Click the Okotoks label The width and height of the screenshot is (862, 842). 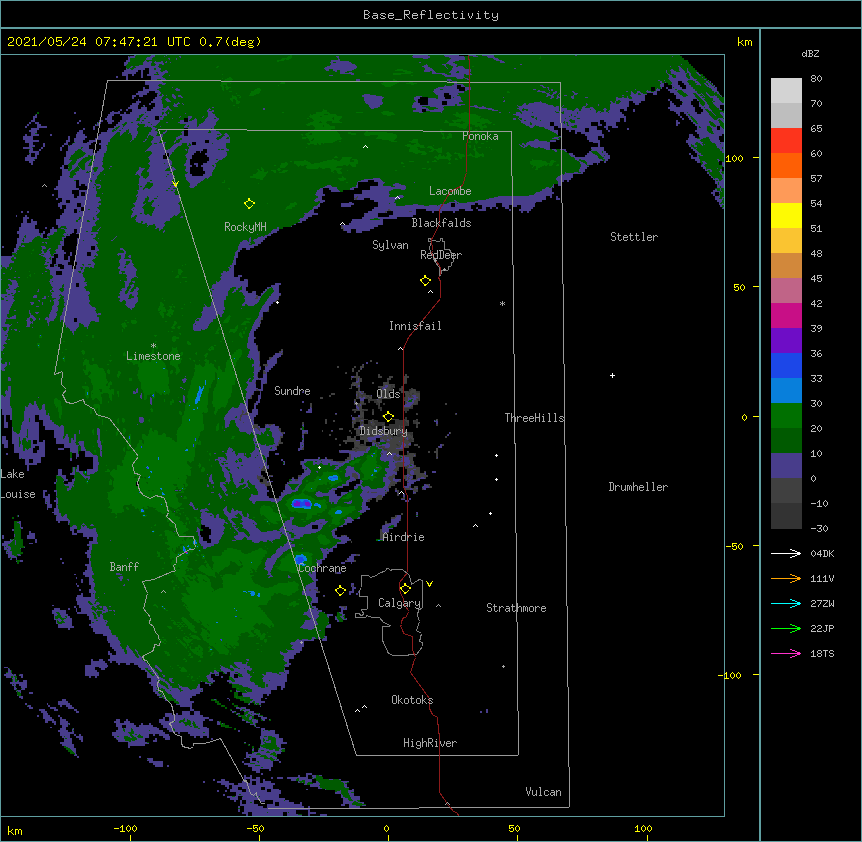[412, 700]
